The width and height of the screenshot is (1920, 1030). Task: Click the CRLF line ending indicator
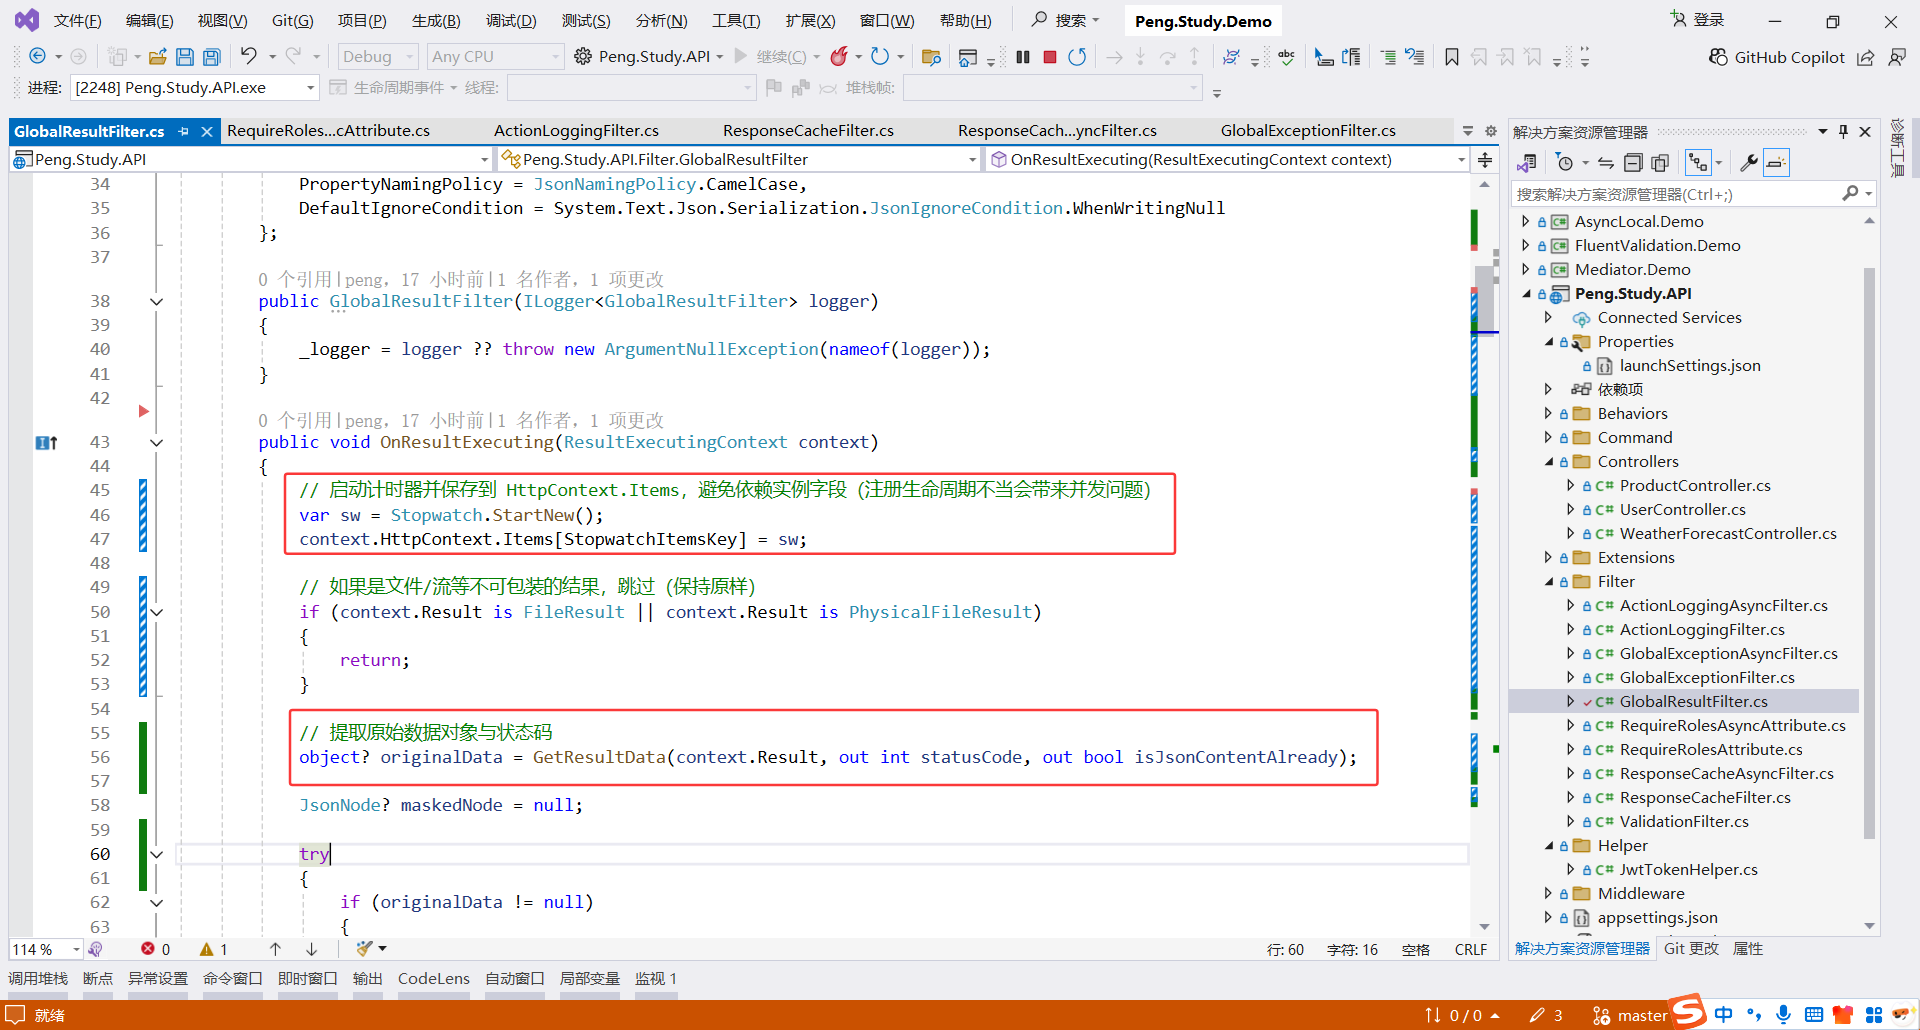click(1471, 949)
